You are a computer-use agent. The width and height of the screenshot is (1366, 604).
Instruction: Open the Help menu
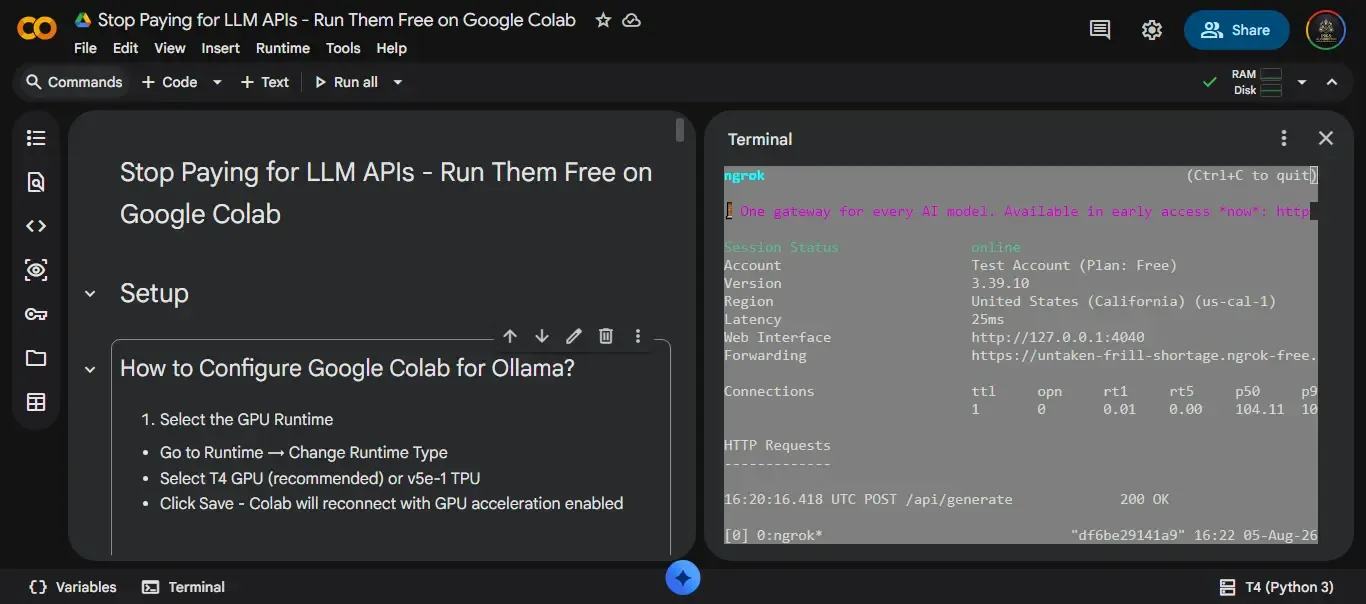392,48
